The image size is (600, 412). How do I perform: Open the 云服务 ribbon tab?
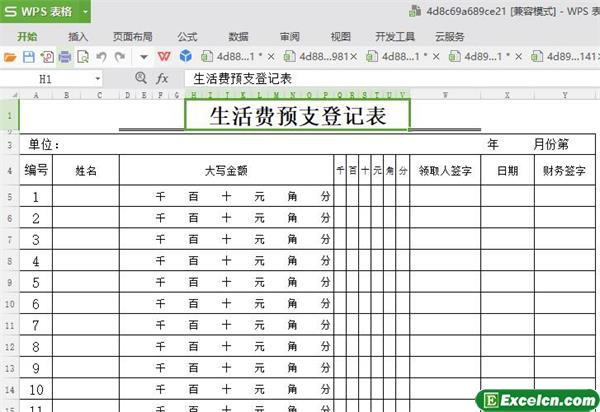pyautogui.click(x=450, y=37)
